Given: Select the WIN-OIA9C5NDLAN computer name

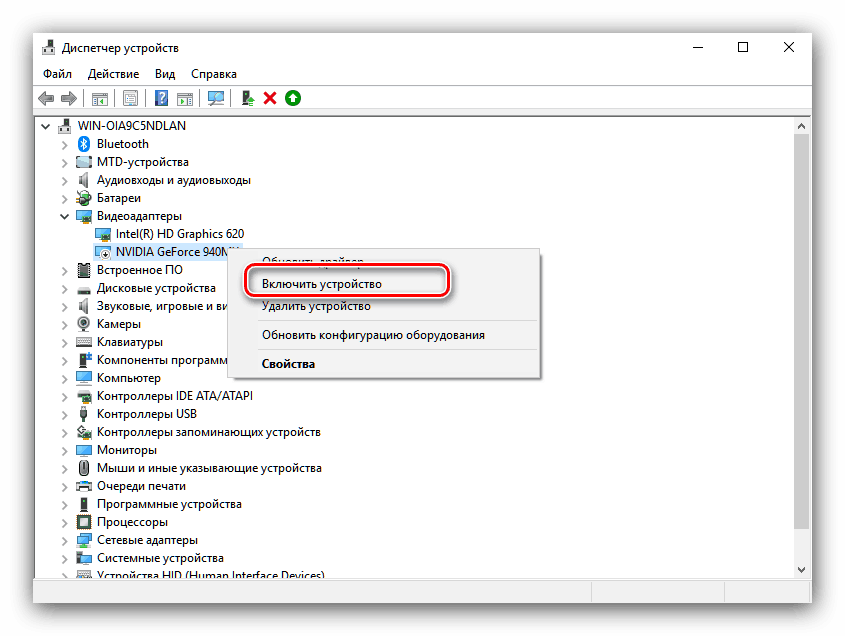Looking at the screenshot, I should point(131,126).
